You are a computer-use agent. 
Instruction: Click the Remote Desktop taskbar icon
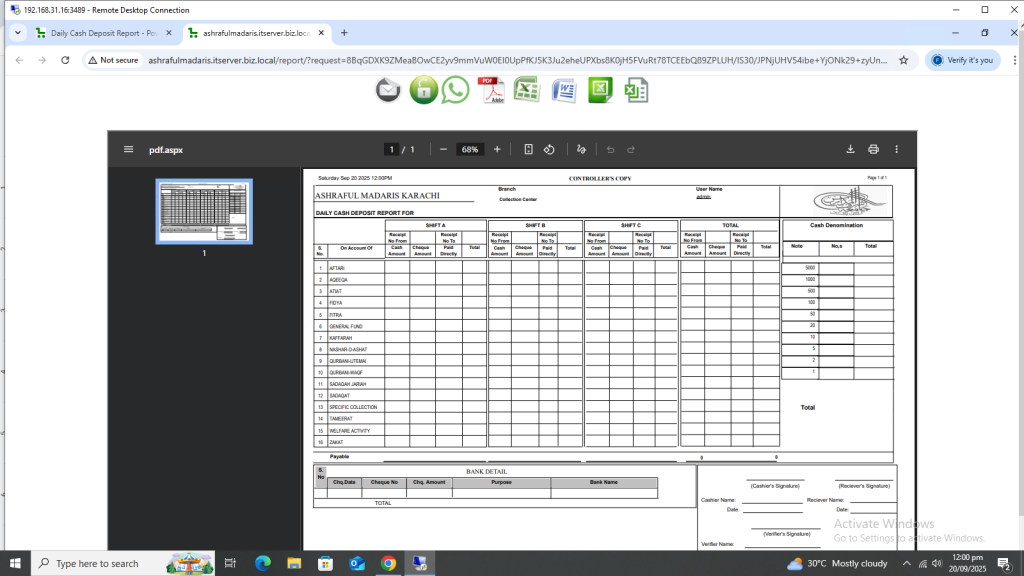[419, 563]
